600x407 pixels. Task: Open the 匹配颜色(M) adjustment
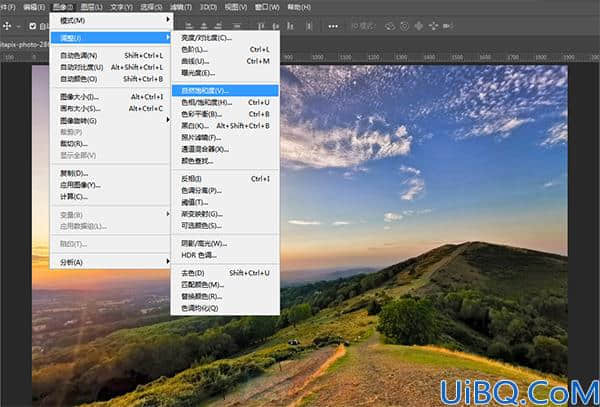click(x=225, y=285)
